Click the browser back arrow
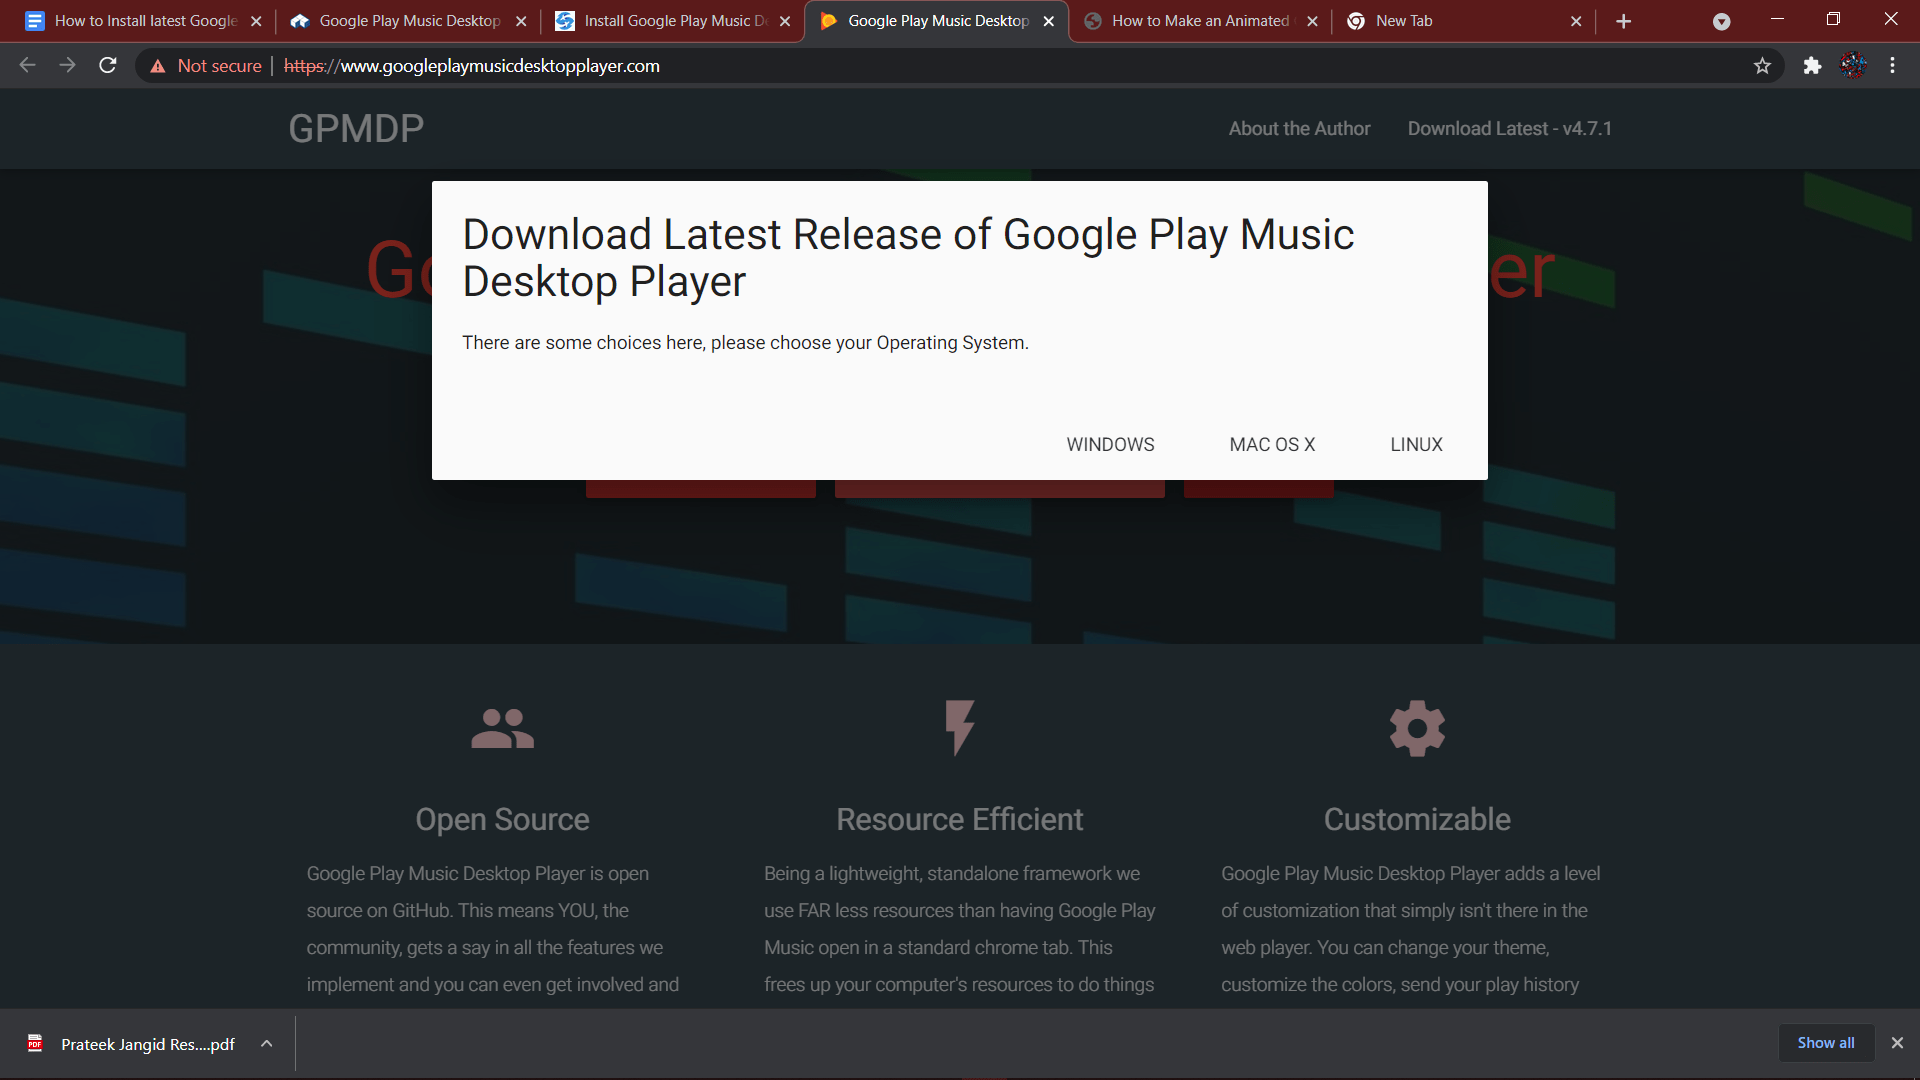 (x=27, y=66)
